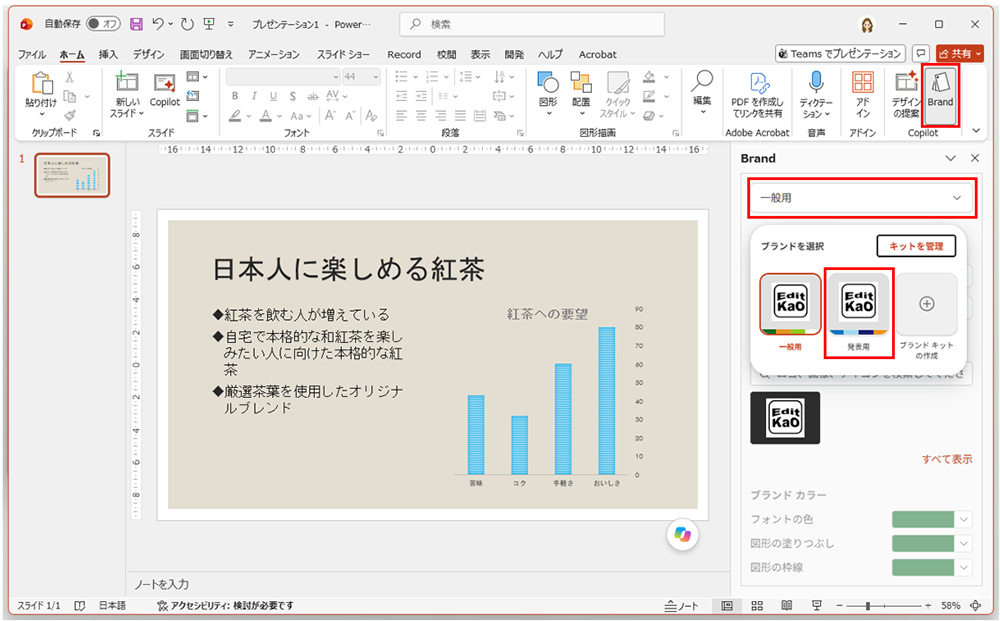Apply text shadow S icon

[292, 96]
